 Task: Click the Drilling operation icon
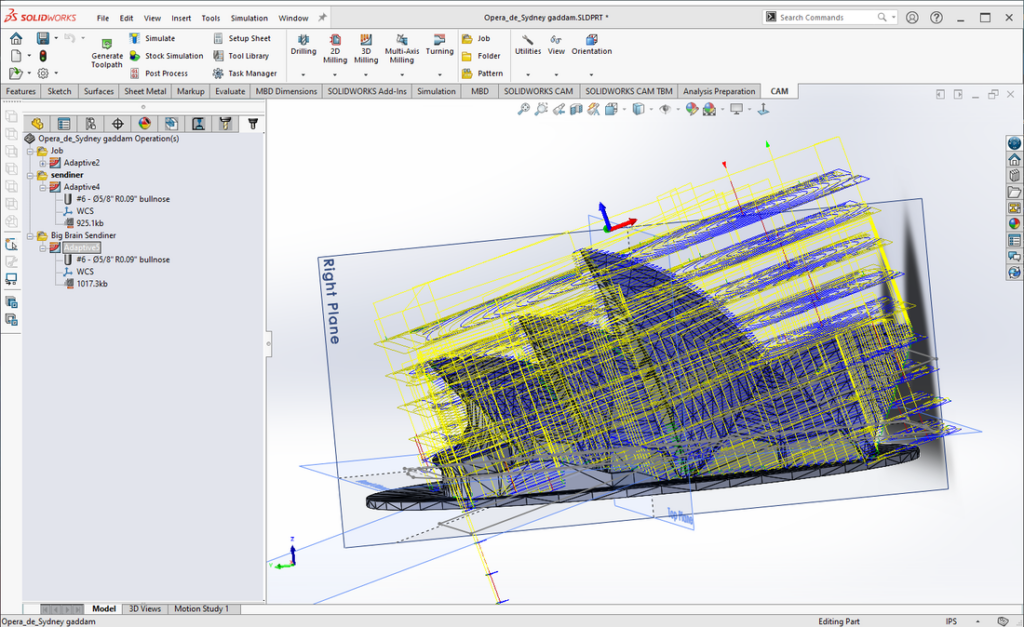(304, 39)
